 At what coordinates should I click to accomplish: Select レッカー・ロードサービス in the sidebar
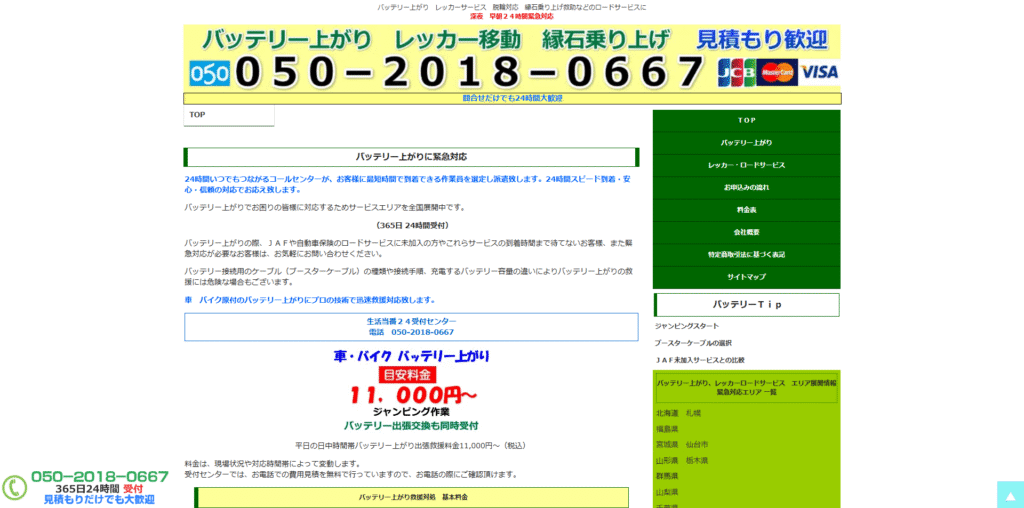(x=746, y=165)
